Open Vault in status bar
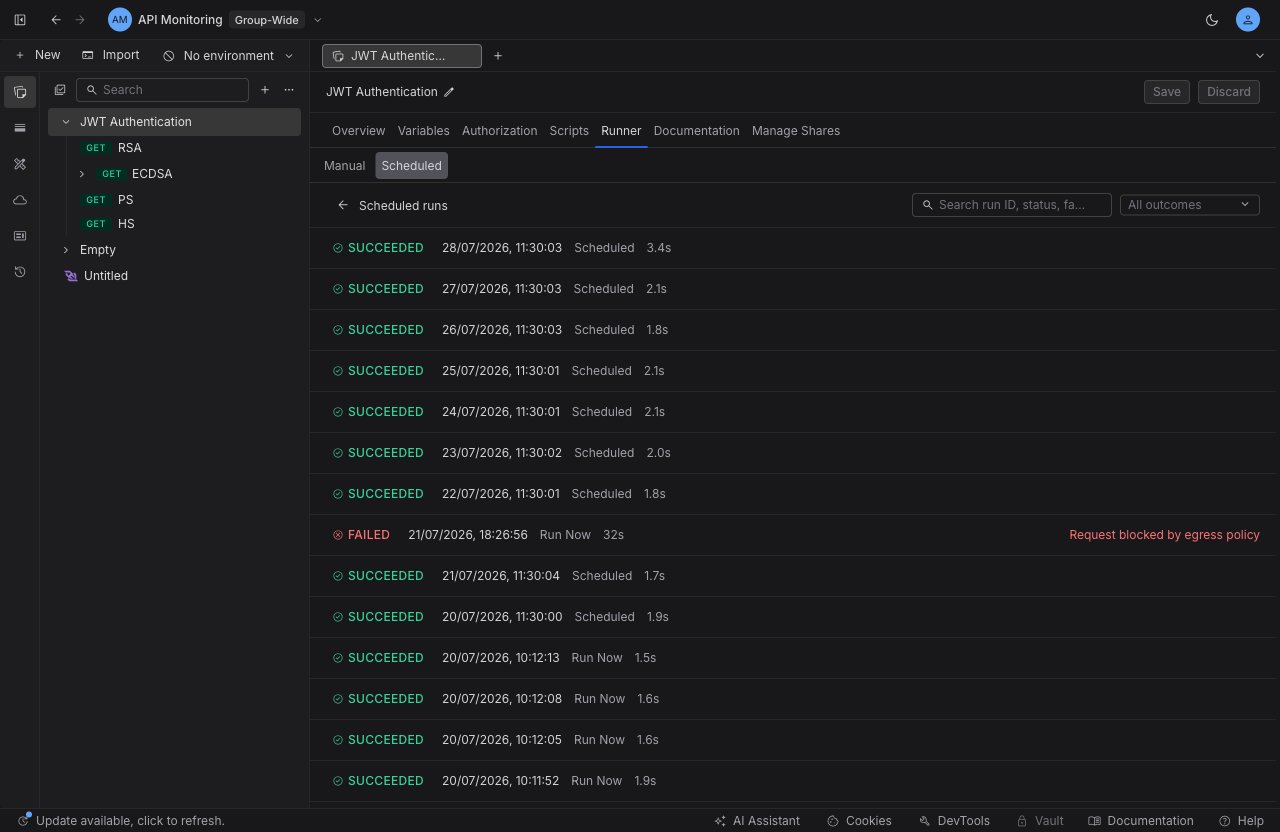 pyautogui.click(x=1040, y=821)
